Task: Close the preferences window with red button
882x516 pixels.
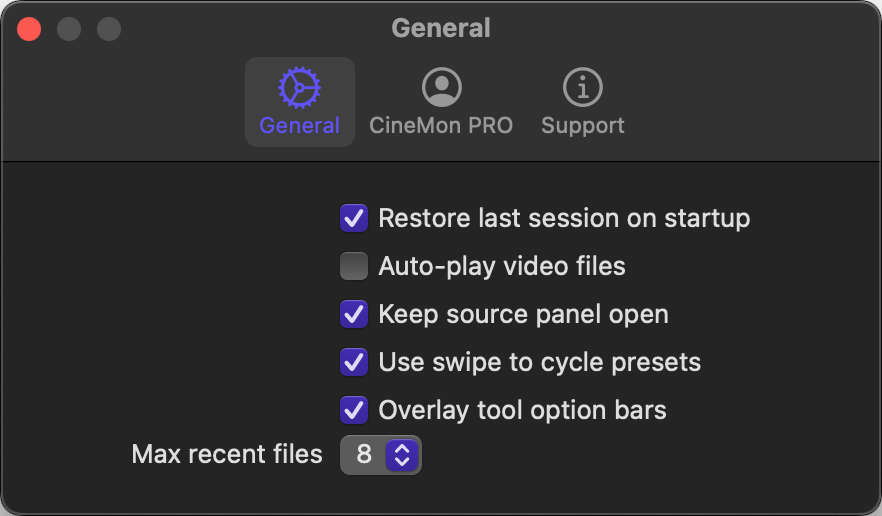Action: click(x=30, y=29)
